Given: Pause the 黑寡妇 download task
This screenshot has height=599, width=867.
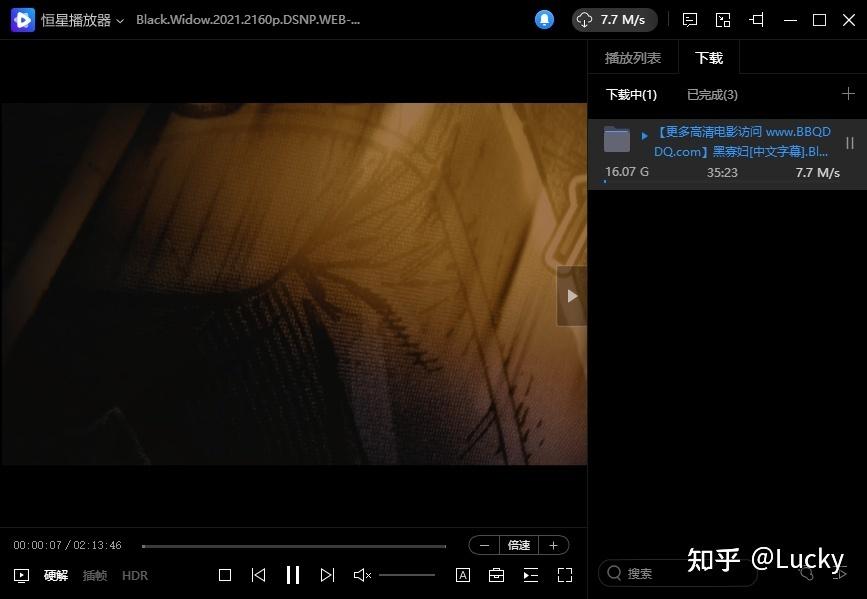Looking at the screenshot, I should (x=850, y=143).
